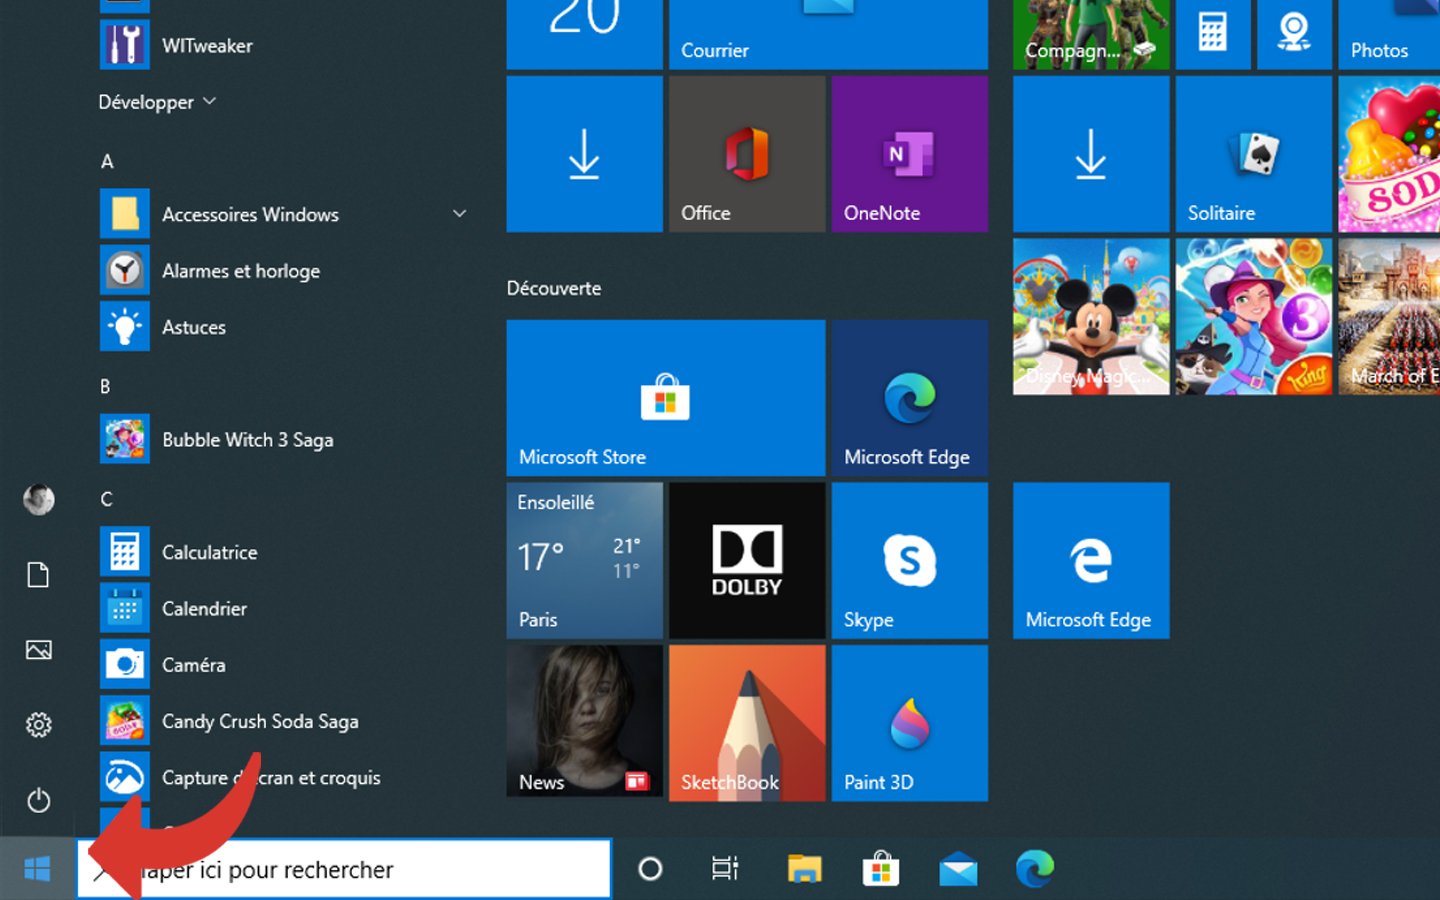
Task: Click the Accessoires Windows chevron arrow
Action: pyautogui.click(x=459, y=214)
